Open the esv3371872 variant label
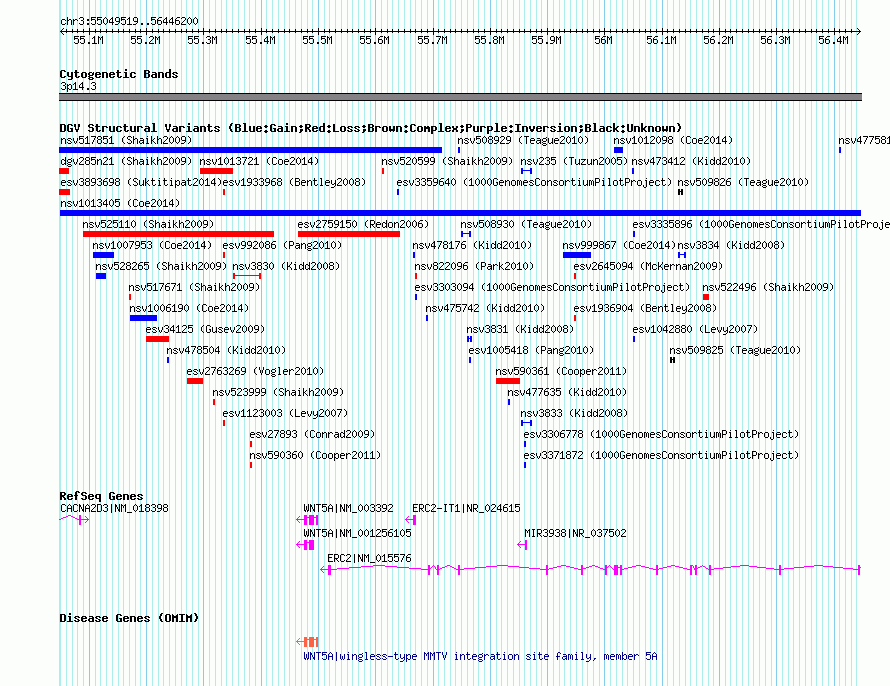890x686 pixels. point(661,455)
